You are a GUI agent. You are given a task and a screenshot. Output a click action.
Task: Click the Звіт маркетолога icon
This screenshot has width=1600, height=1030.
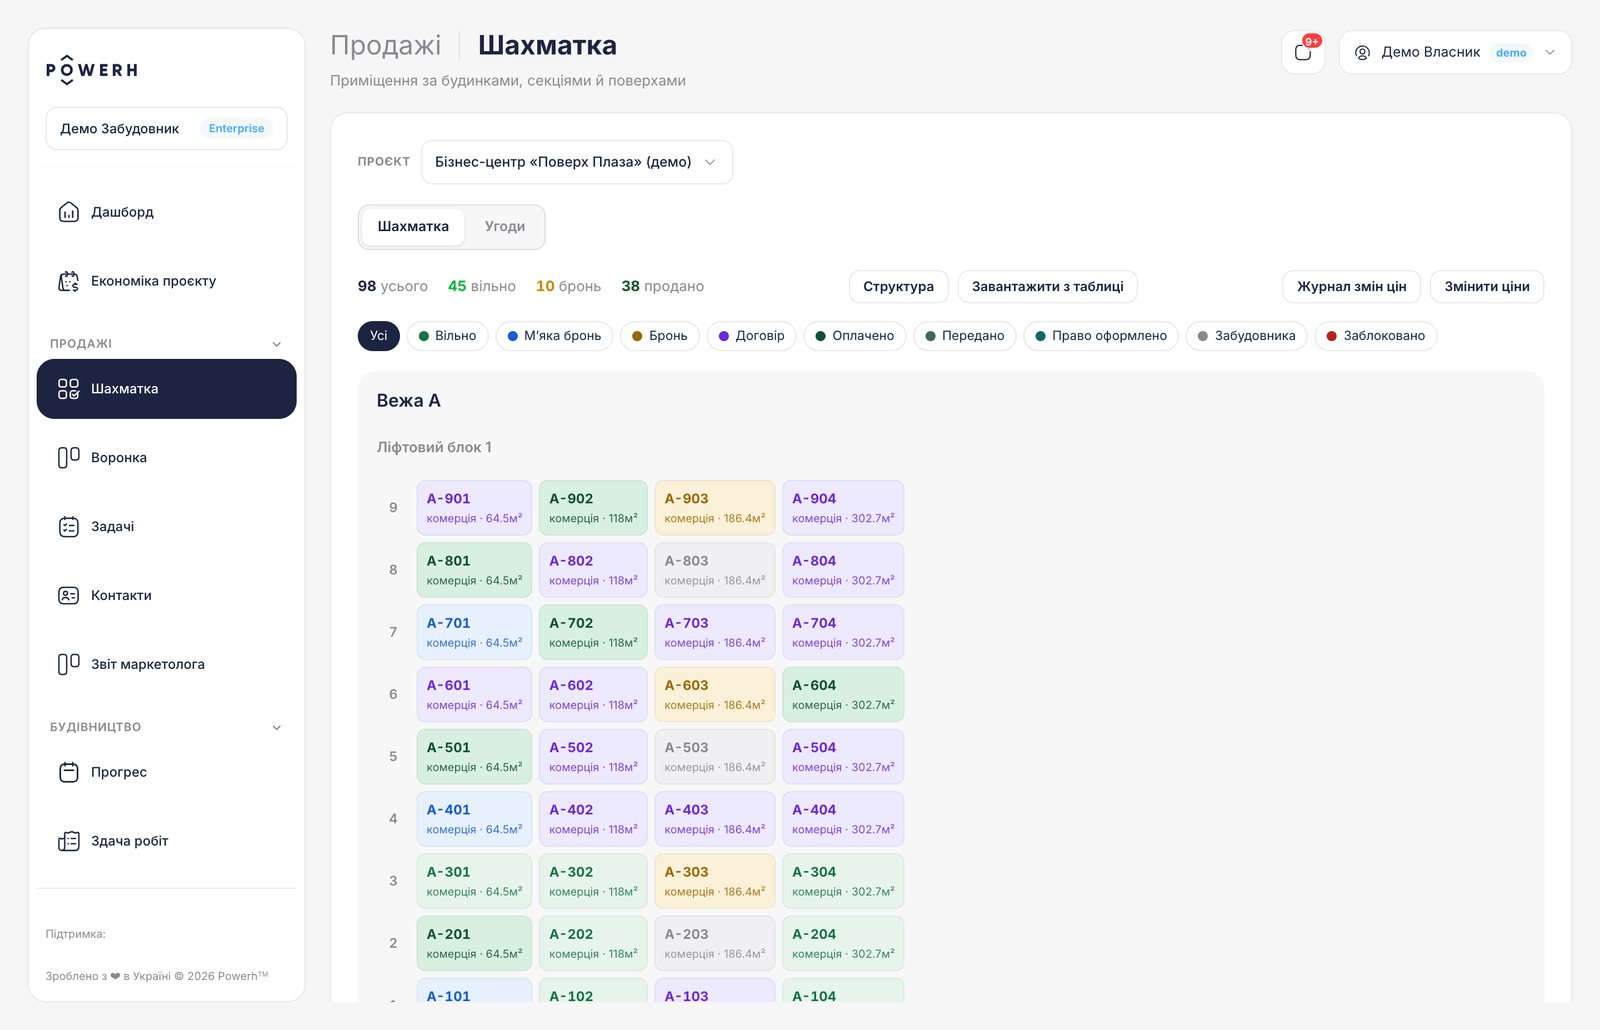[x=69, y=664]
